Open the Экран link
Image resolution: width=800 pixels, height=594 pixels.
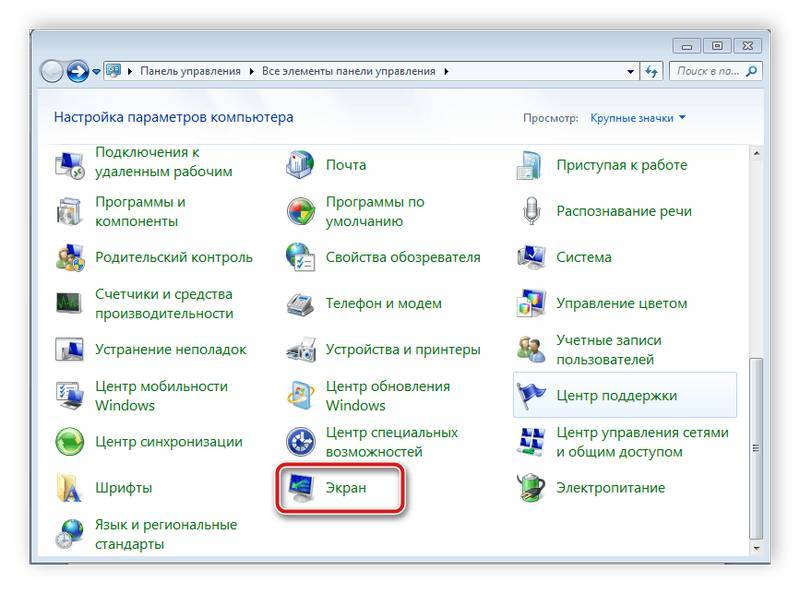coord(346,488)
